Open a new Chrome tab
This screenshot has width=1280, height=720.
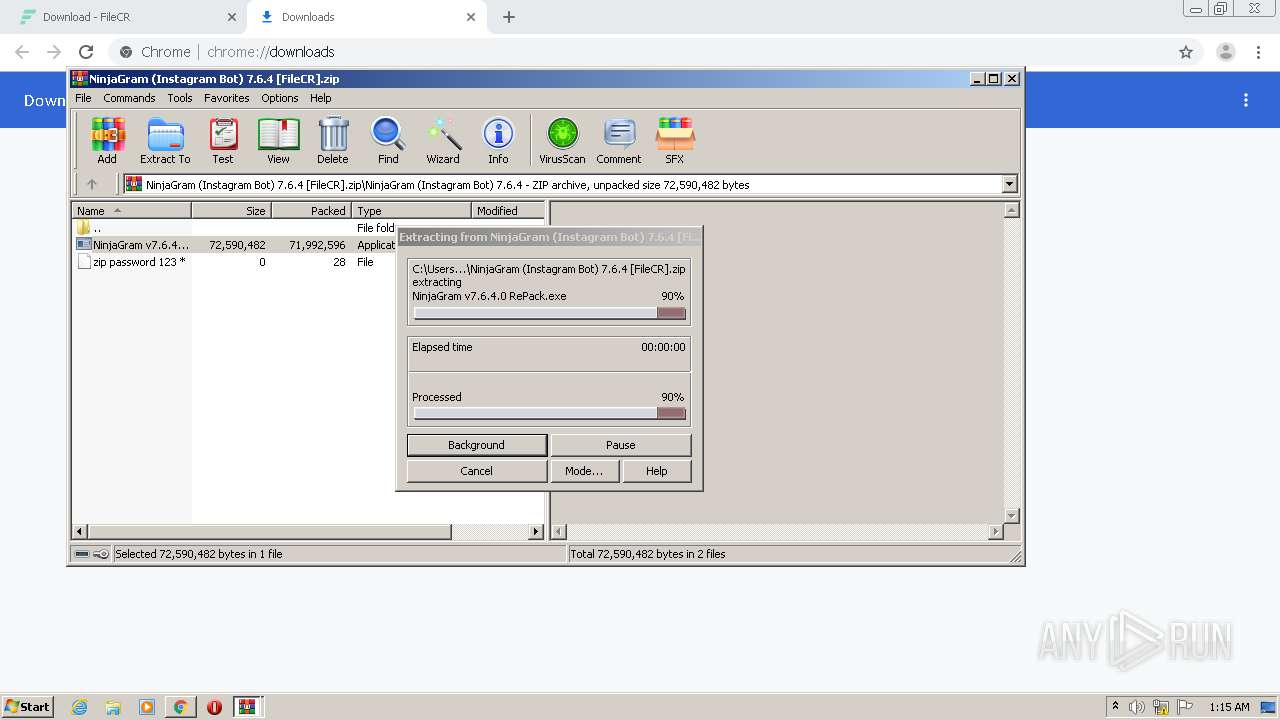tap(509, 17)
